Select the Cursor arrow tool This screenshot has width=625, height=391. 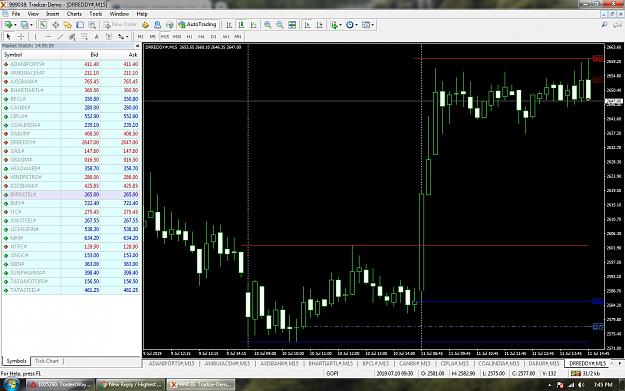click(x=9, y=37)
